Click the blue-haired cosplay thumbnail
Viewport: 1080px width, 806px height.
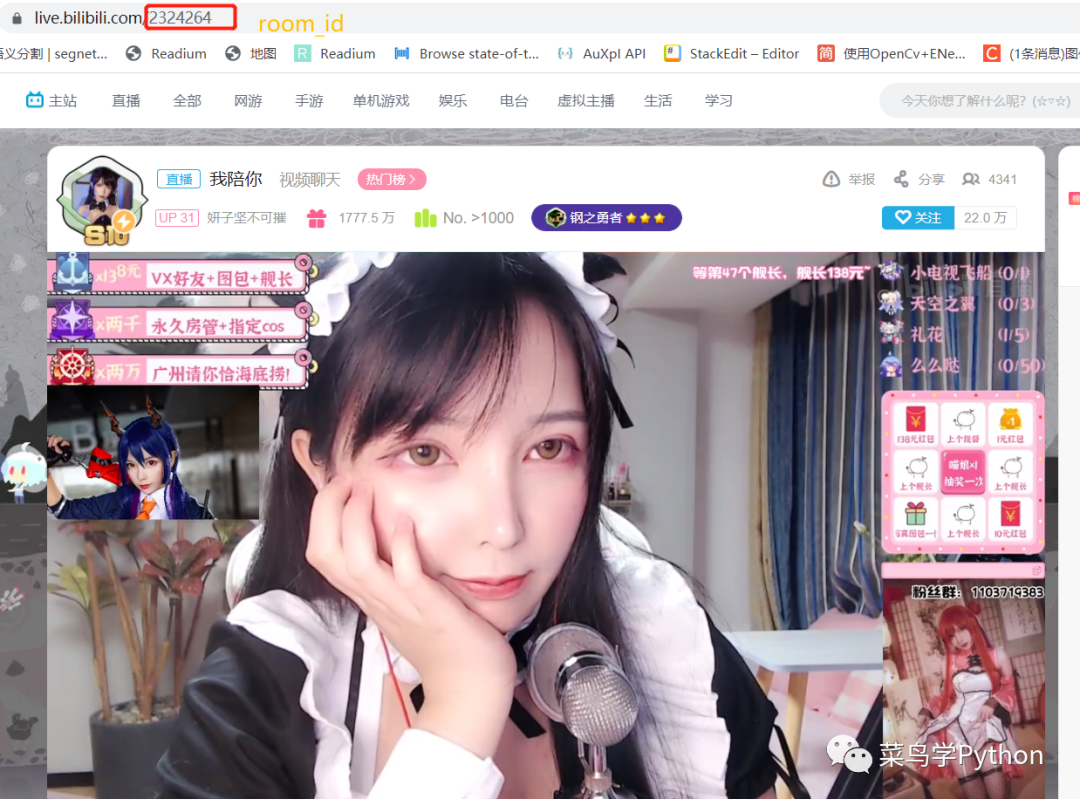click(153, 453)
